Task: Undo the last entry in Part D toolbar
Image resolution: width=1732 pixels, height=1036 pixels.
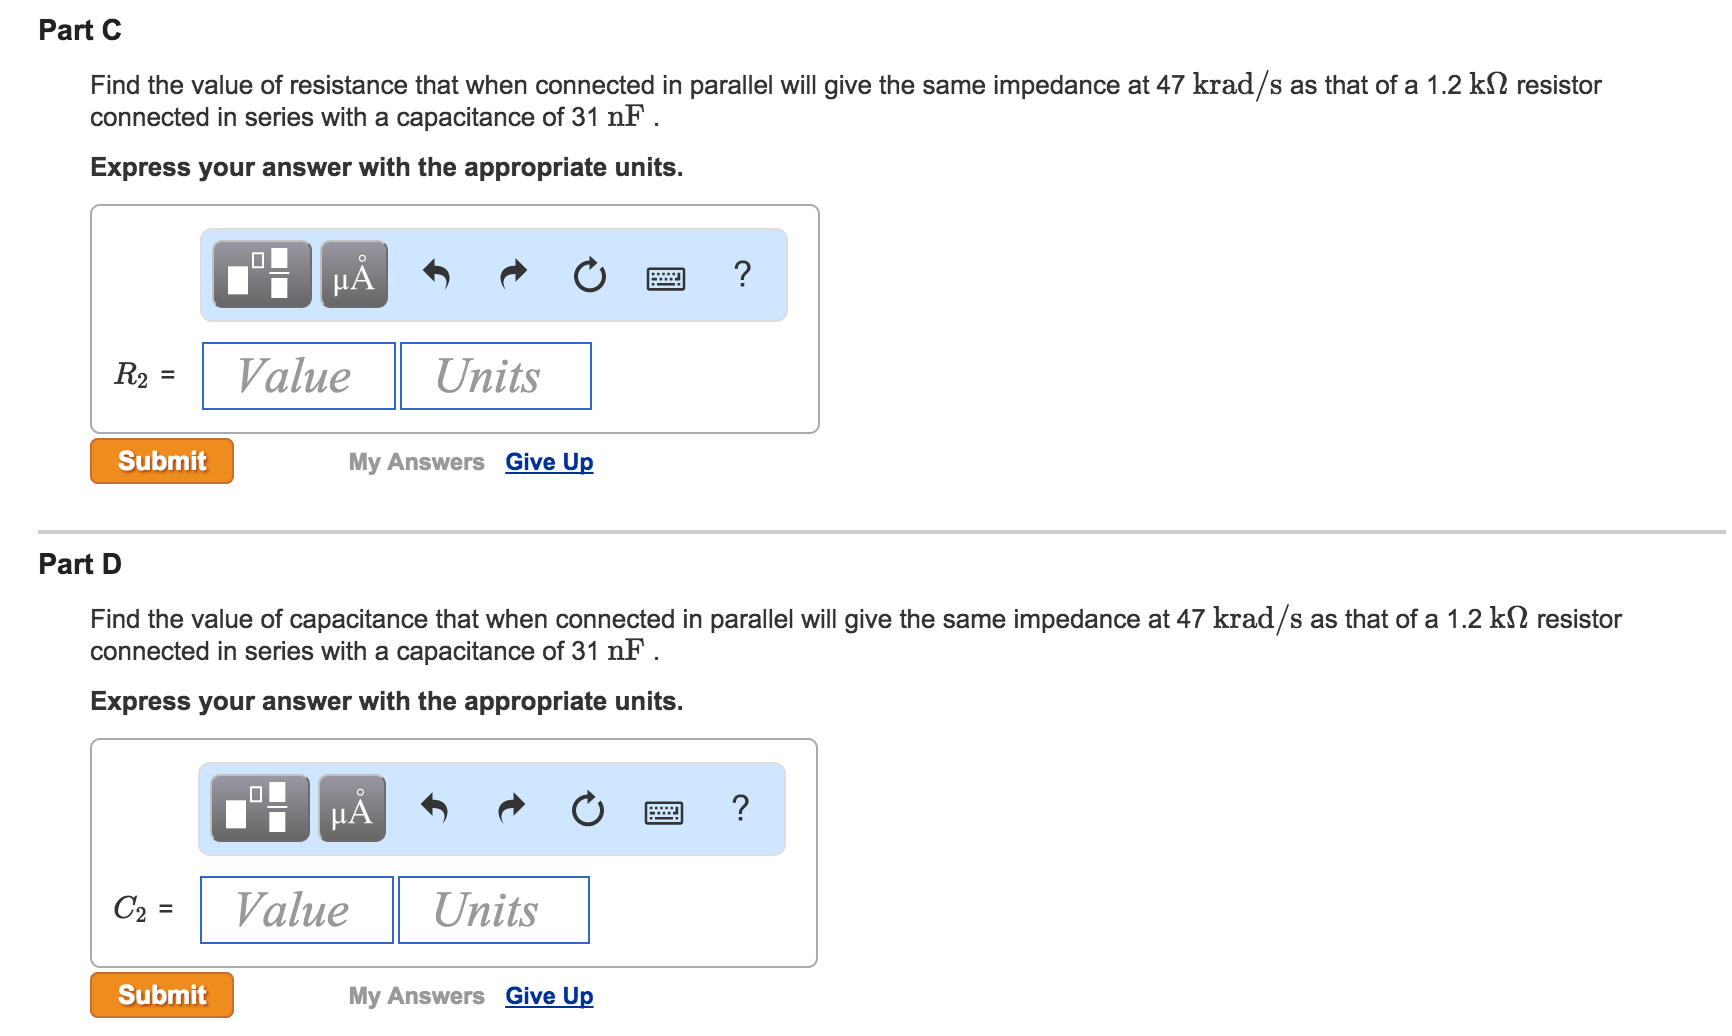Action: 435,810
